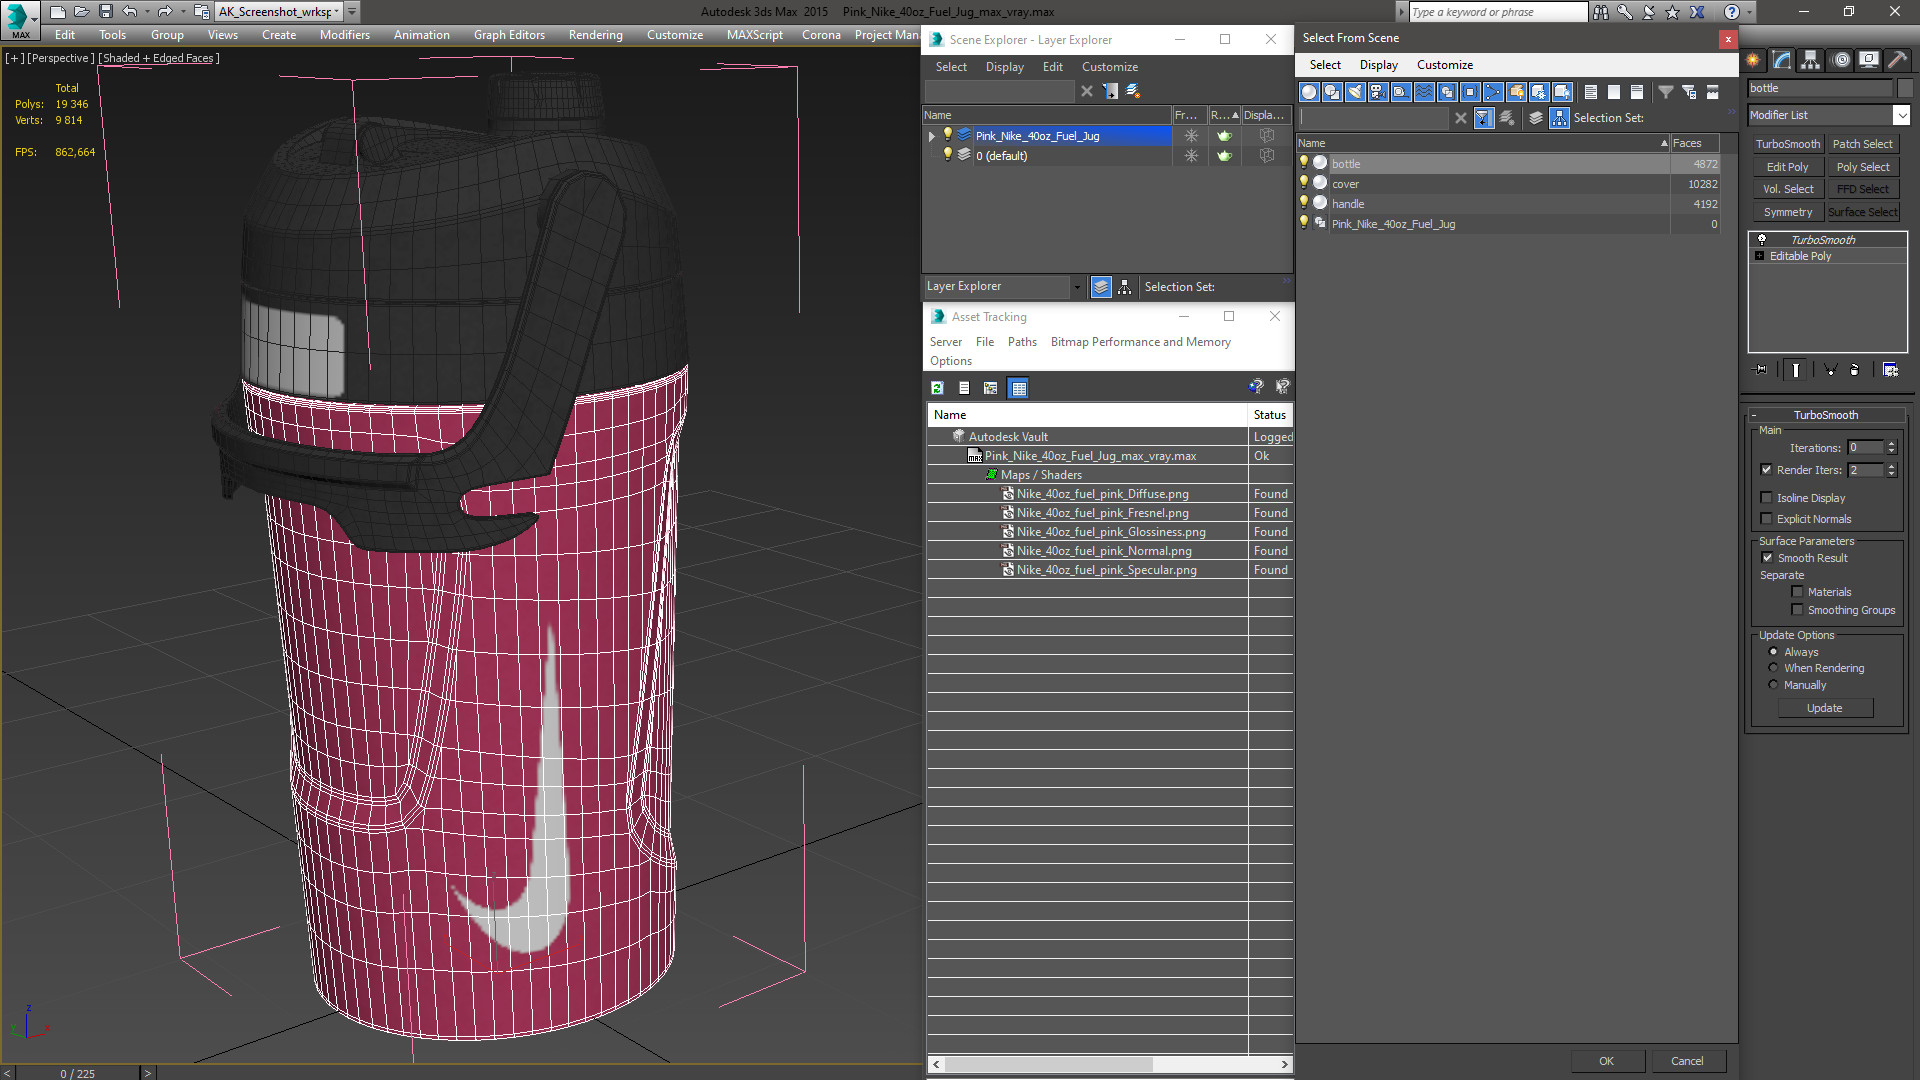Viewport: 1920px width, 1080px height.
Task: Click the Select All list icon
Action: [x=1591, y=92]
